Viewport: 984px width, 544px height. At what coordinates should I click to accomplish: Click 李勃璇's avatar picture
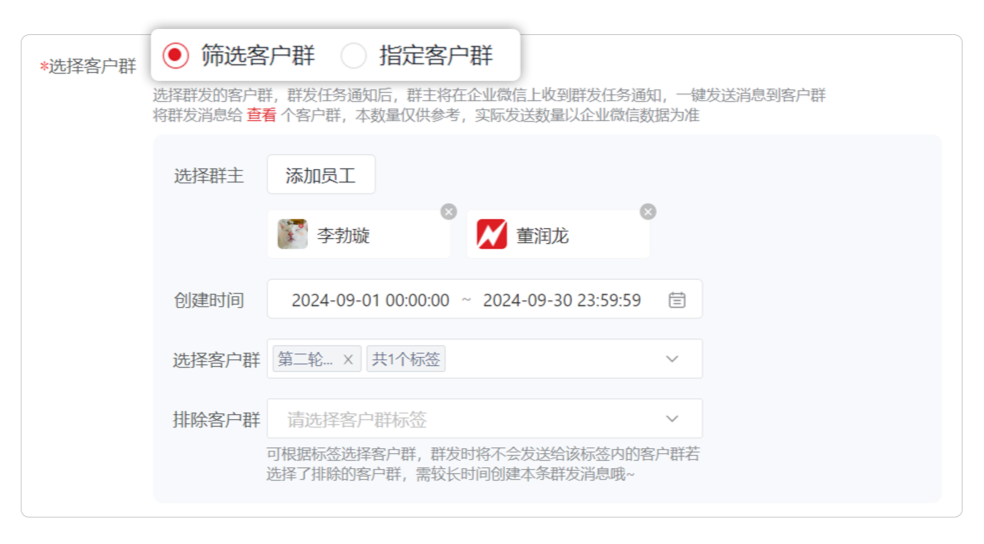pyautogui.click(x=293, y=235)
